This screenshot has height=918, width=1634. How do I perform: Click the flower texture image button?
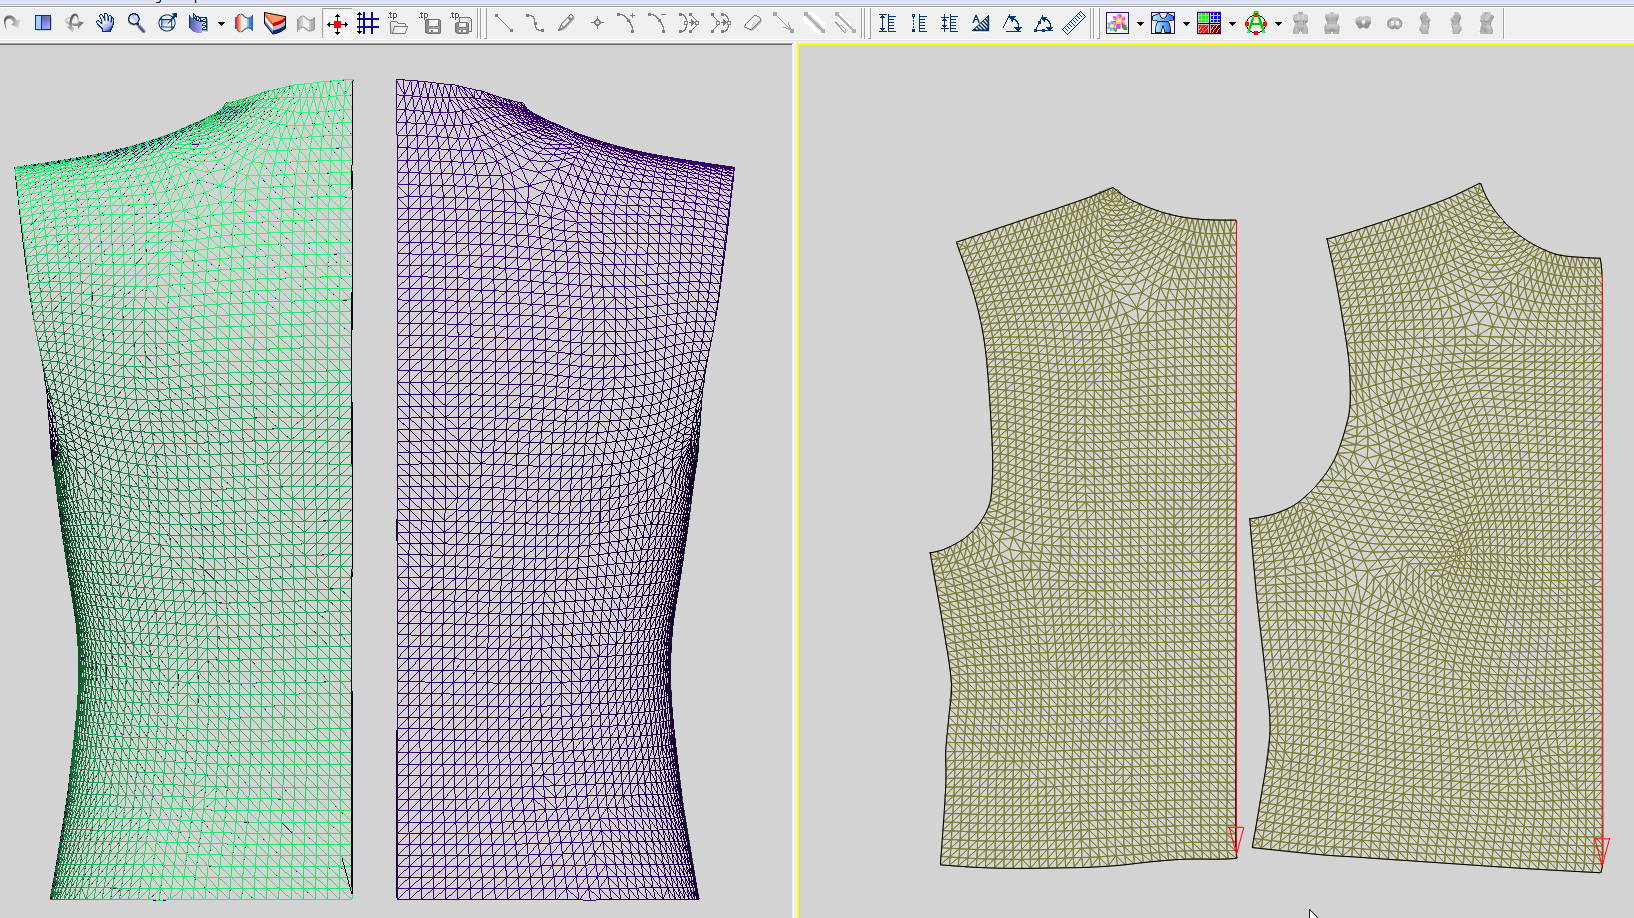coord(1117,23)
